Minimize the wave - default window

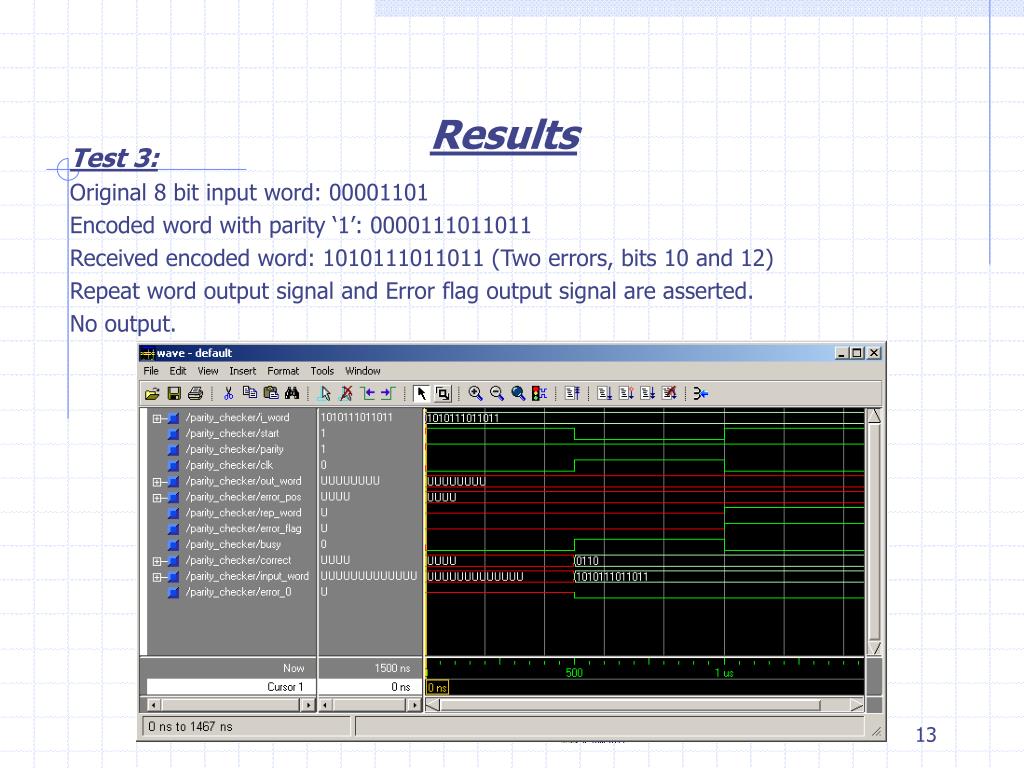coord(842,353)
